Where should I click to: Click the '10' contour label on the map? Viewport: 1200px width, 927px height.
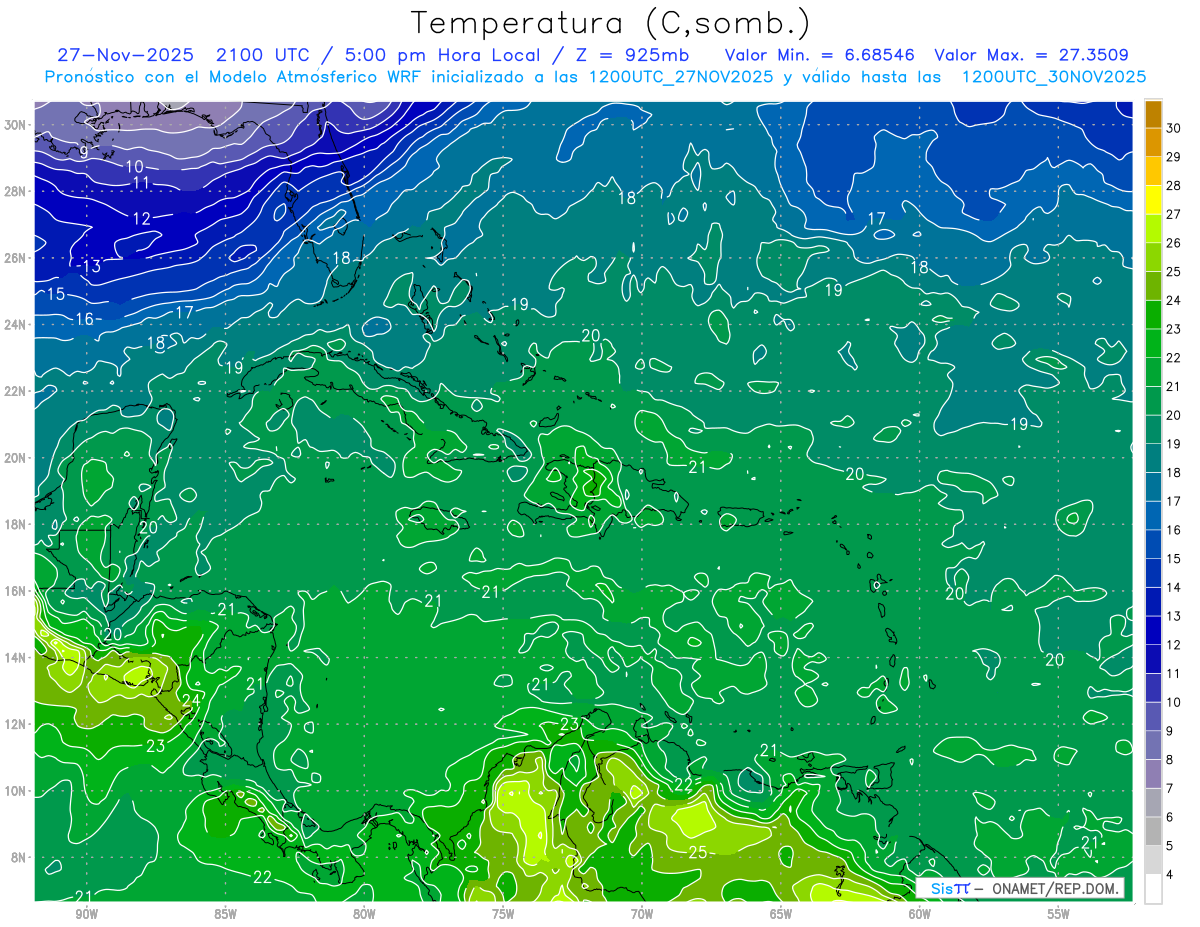tap(135, 166)
